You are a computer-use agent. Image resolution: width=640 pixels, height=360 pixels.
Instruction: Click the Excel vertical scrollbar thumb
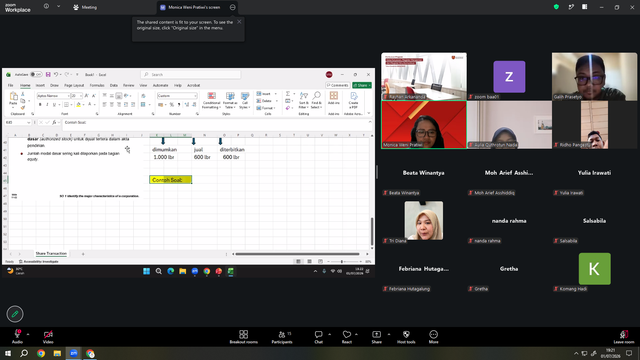click(x=372, y=231)
